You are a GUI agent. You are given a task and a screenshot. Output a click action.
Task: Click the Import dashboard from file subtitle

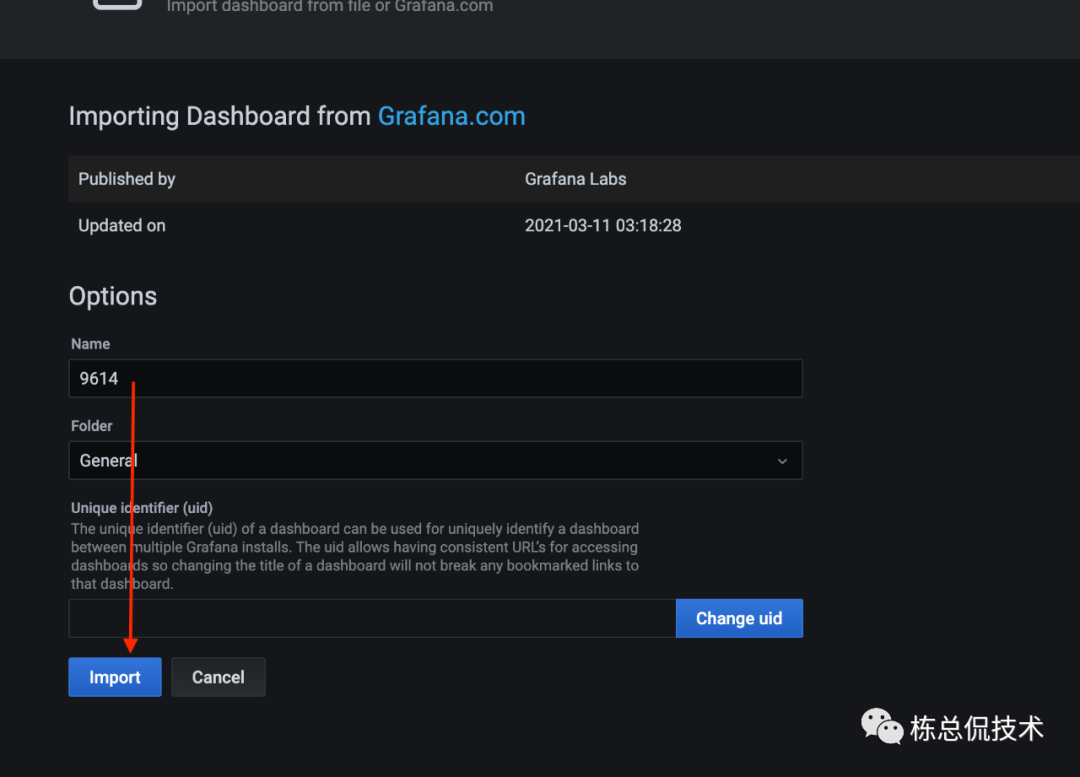(x=330, y=7)
